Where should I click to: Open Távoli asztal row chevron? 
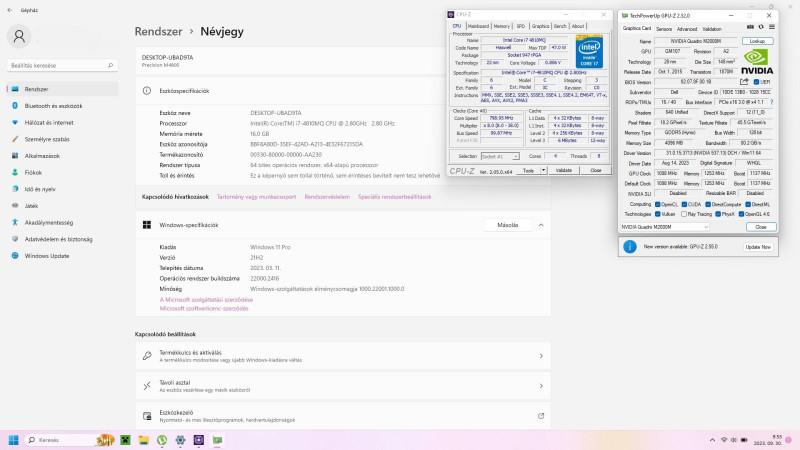click(x=541, y=386)
